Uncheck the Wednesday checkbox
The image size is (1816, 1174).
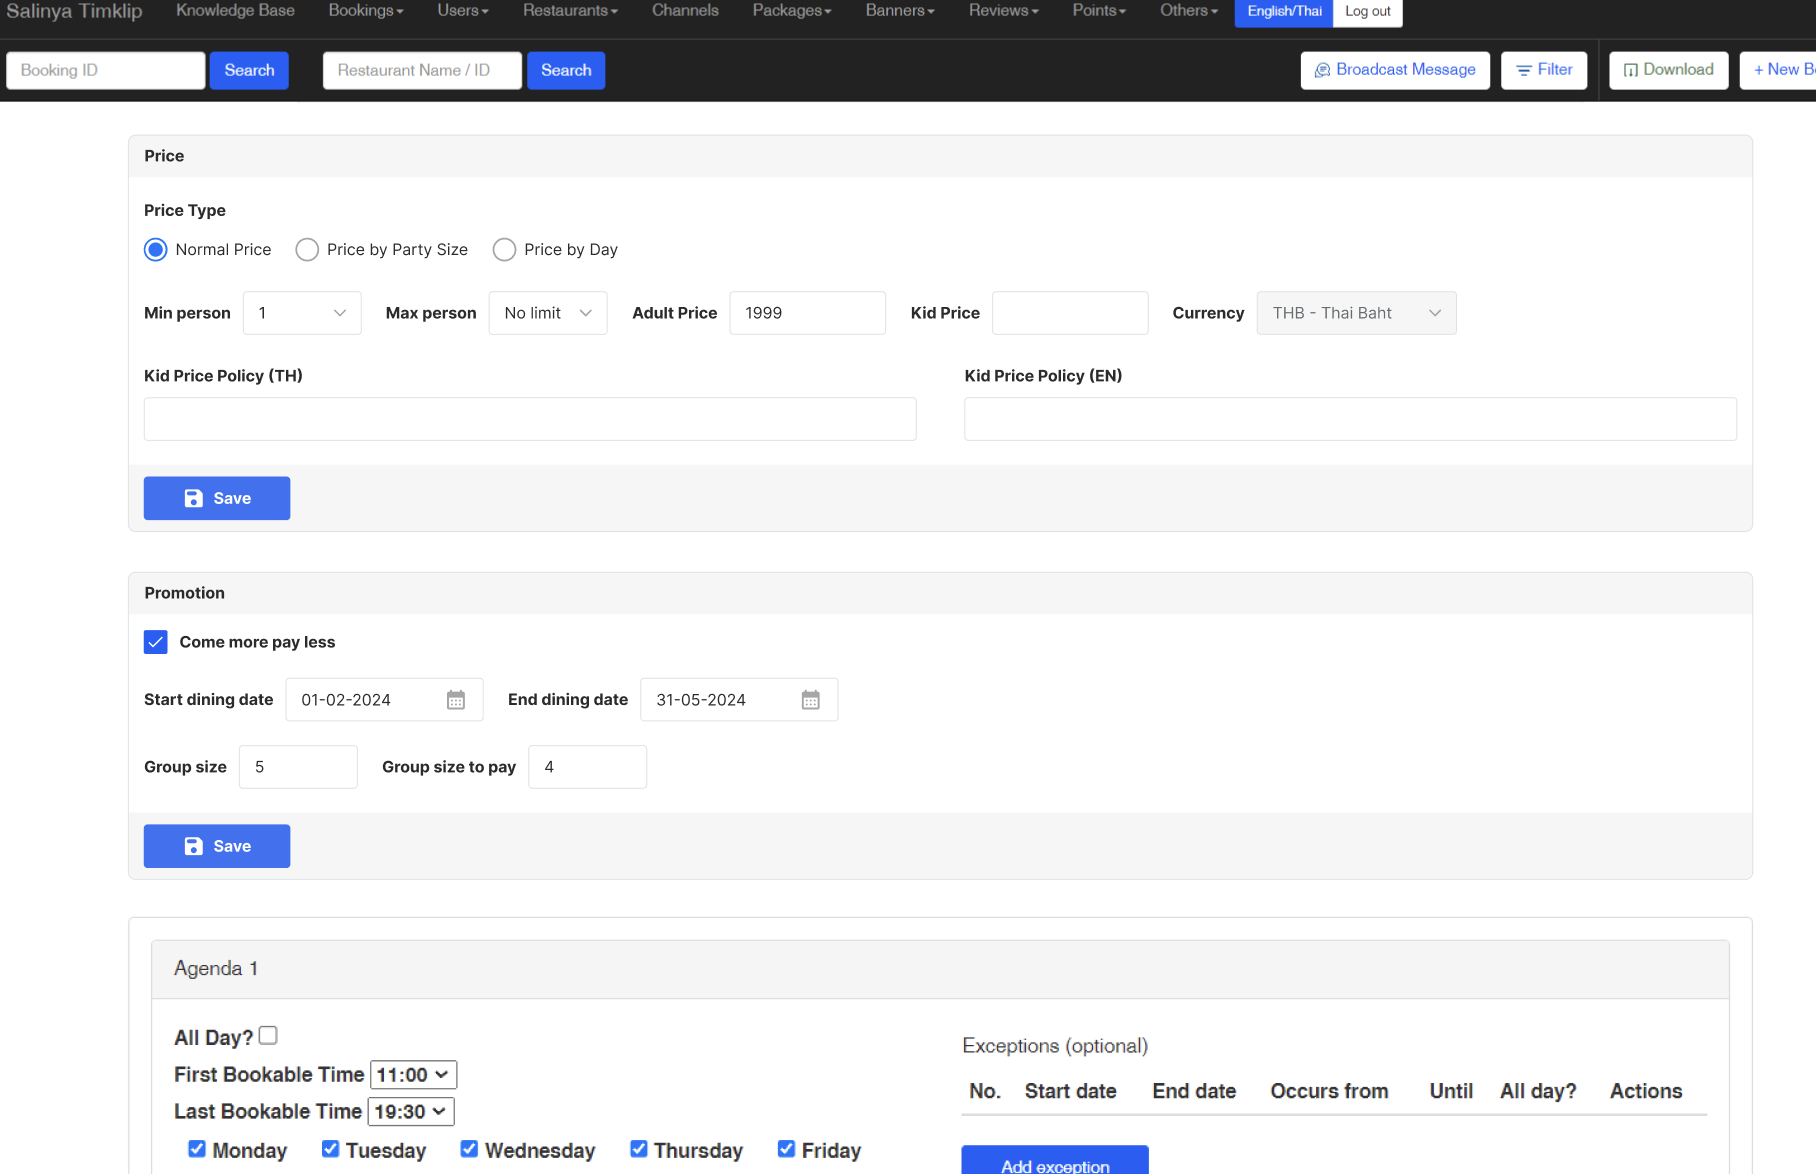[x=469, y=1149]
